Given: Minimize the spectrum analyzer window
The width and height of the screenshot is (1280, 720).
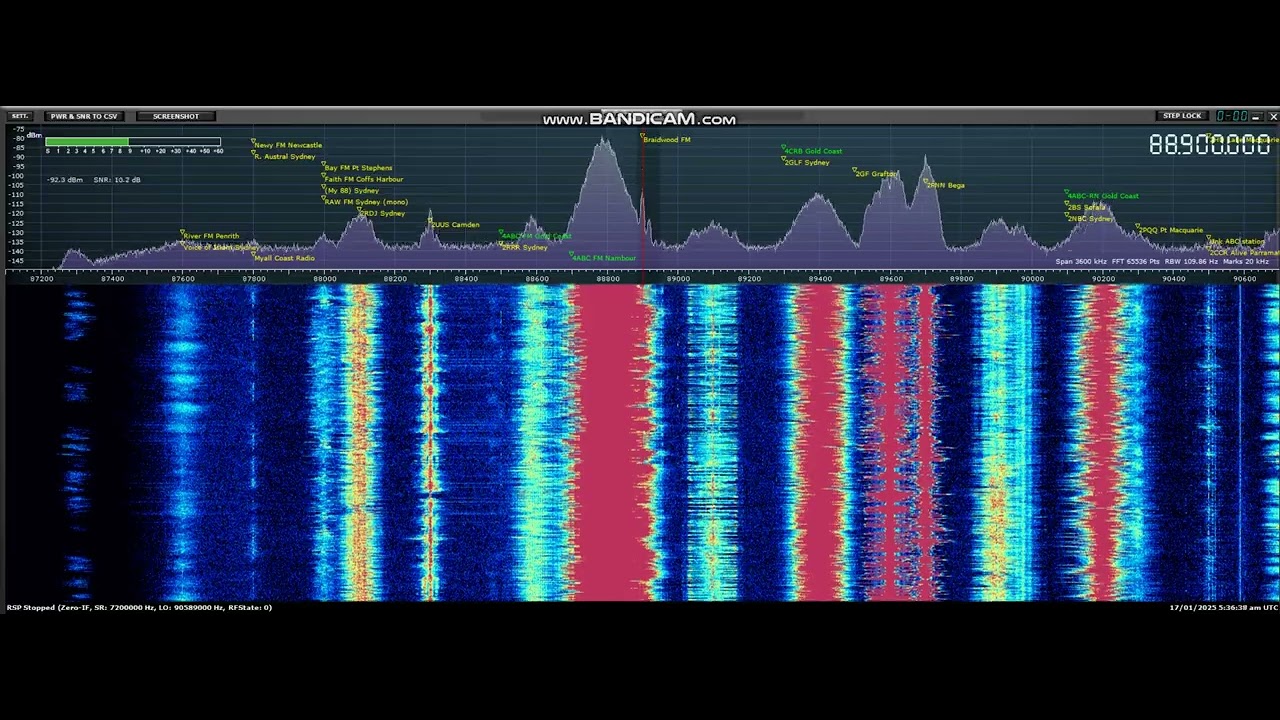Looking at the screenshot, I should (1257, 117).
